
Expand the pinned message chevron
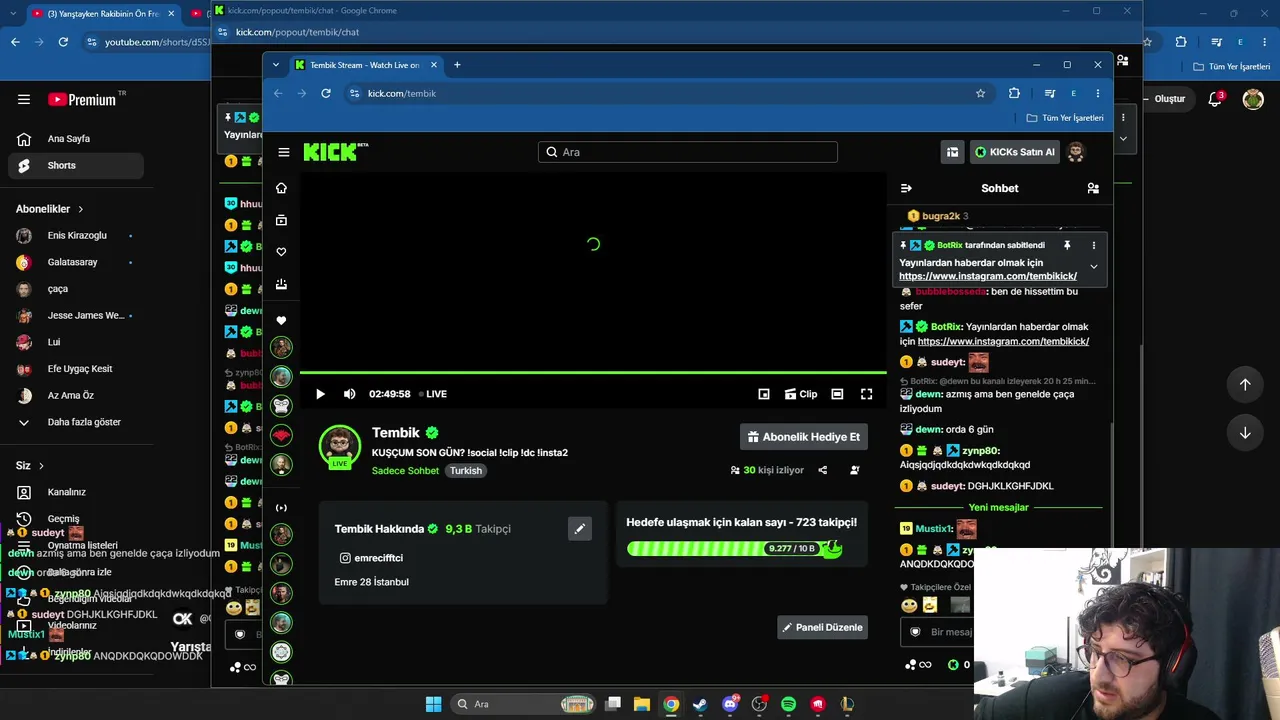point(1093,267)
